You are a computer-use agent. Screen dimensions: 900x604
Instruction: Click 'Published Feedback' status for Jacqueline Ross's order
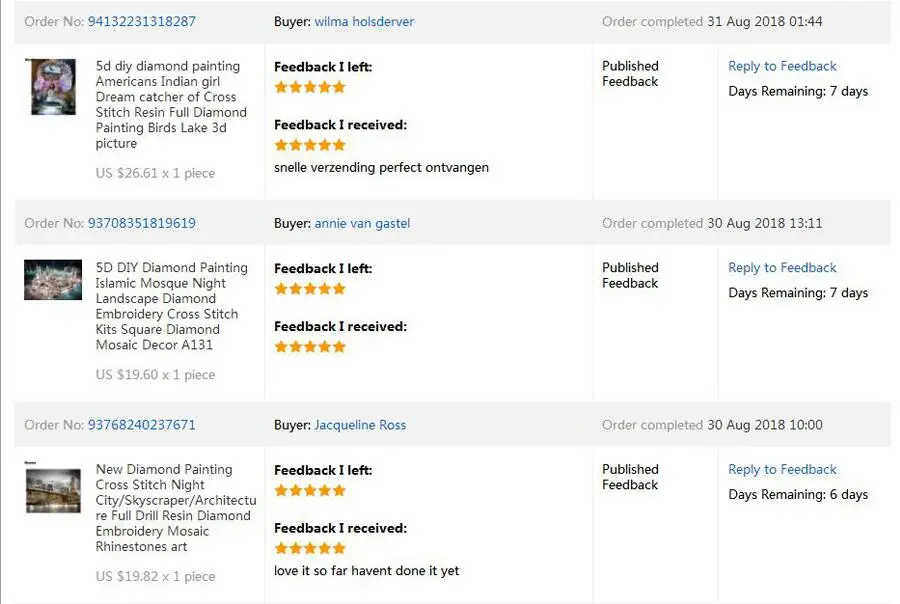tap(630, 477)
